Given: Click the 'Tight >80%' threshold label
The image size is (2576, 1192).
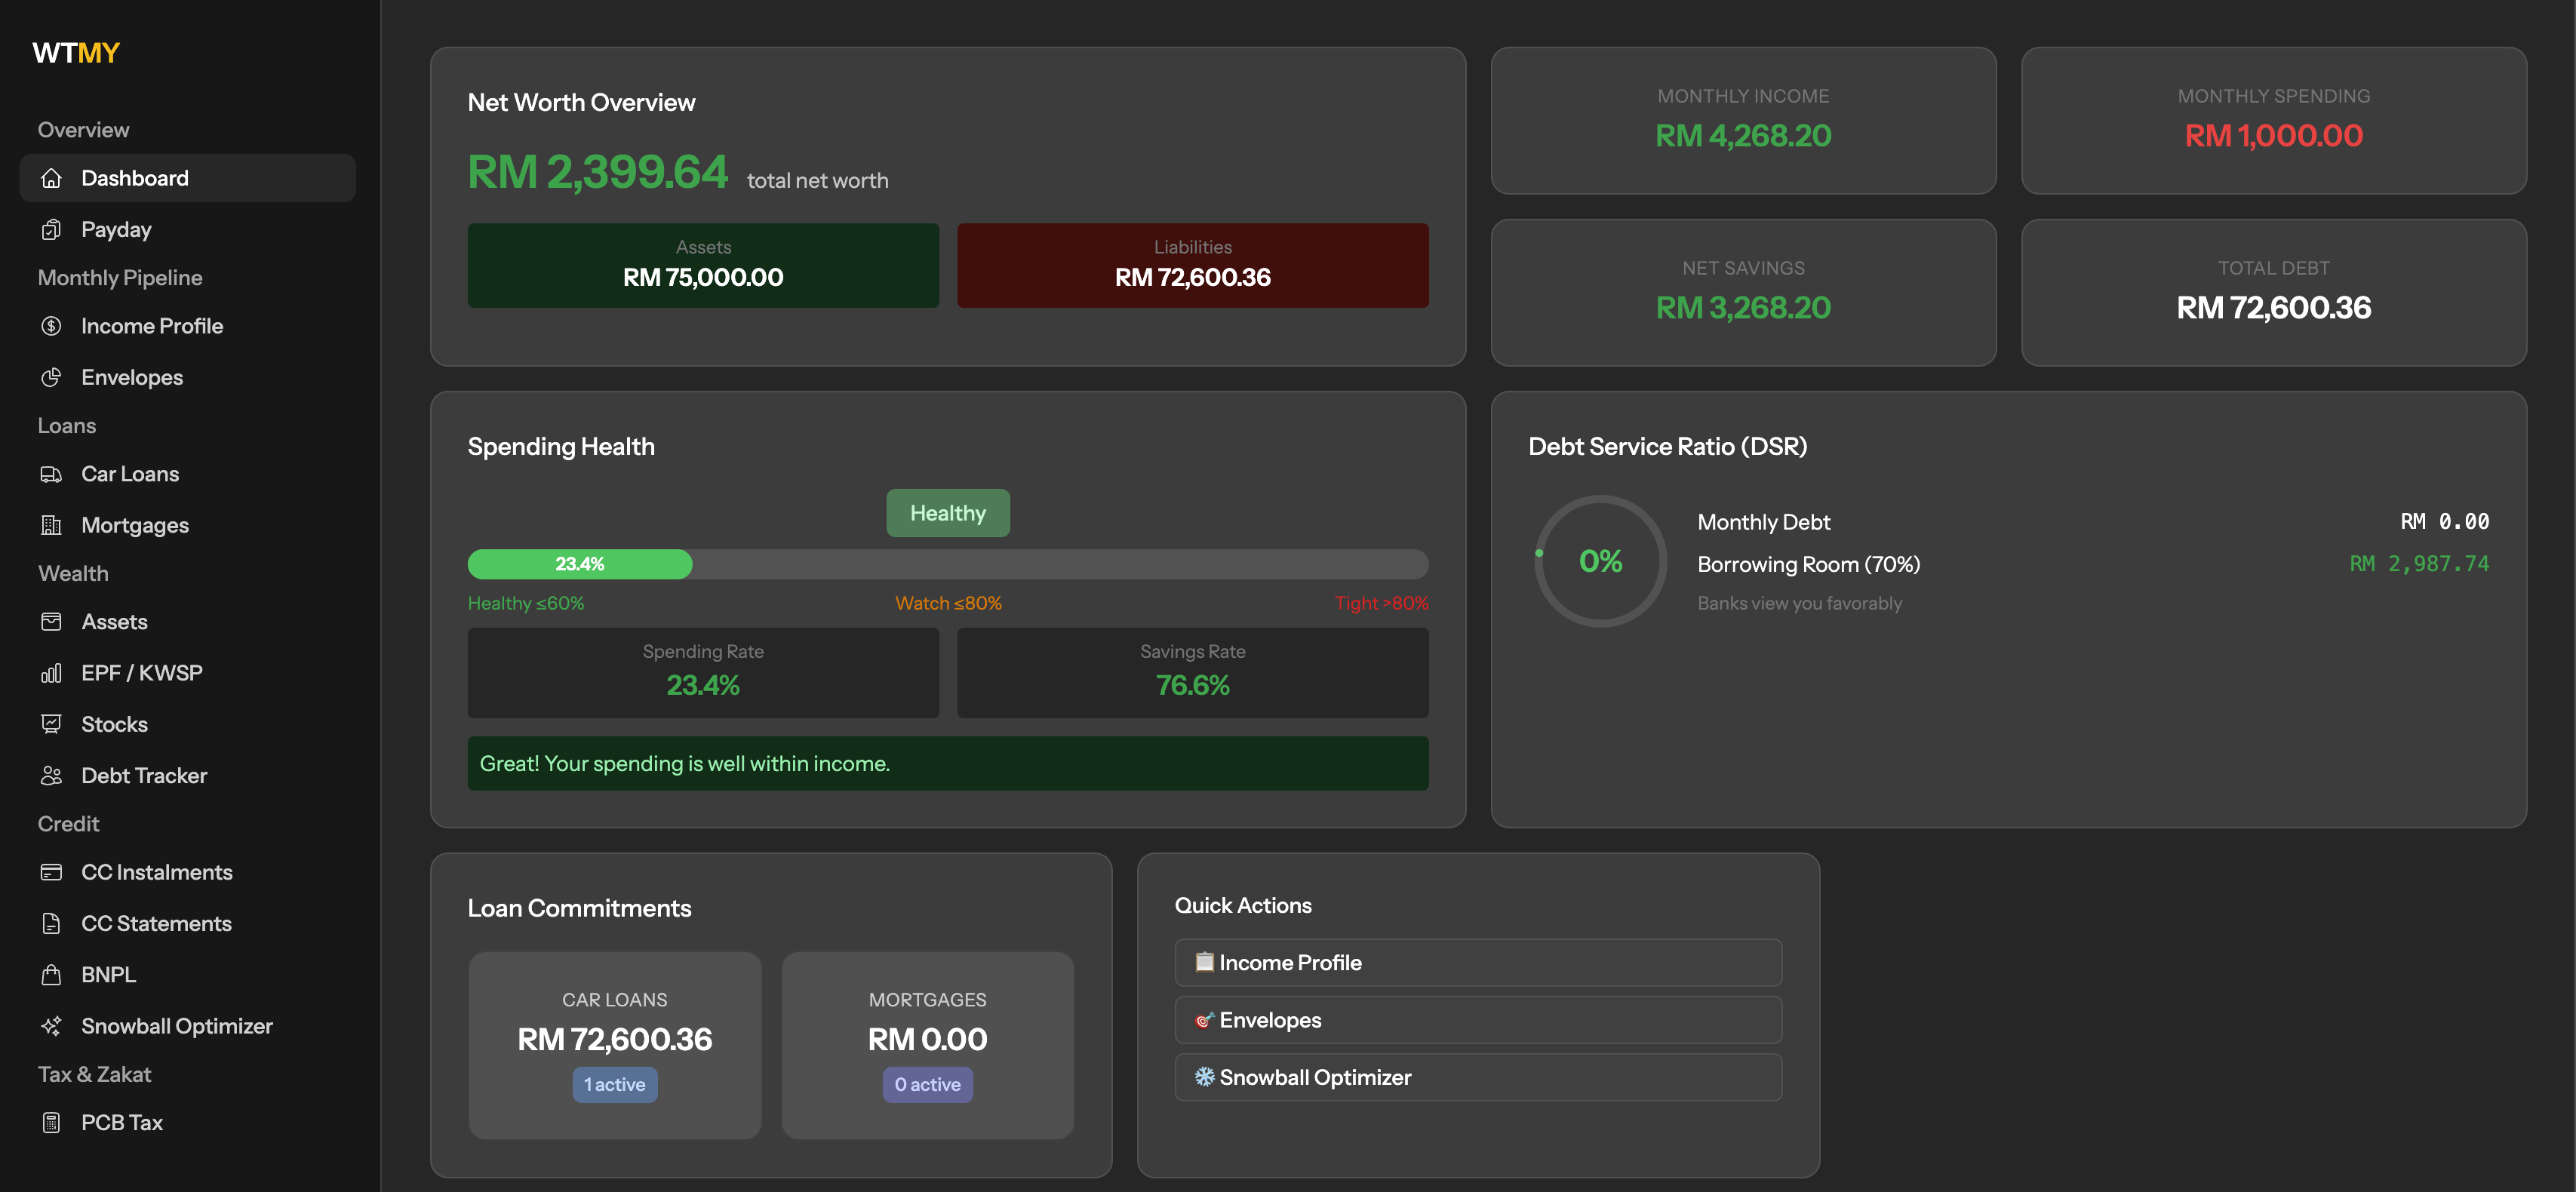Looking at the screenshot, I should pos(1381,603).
